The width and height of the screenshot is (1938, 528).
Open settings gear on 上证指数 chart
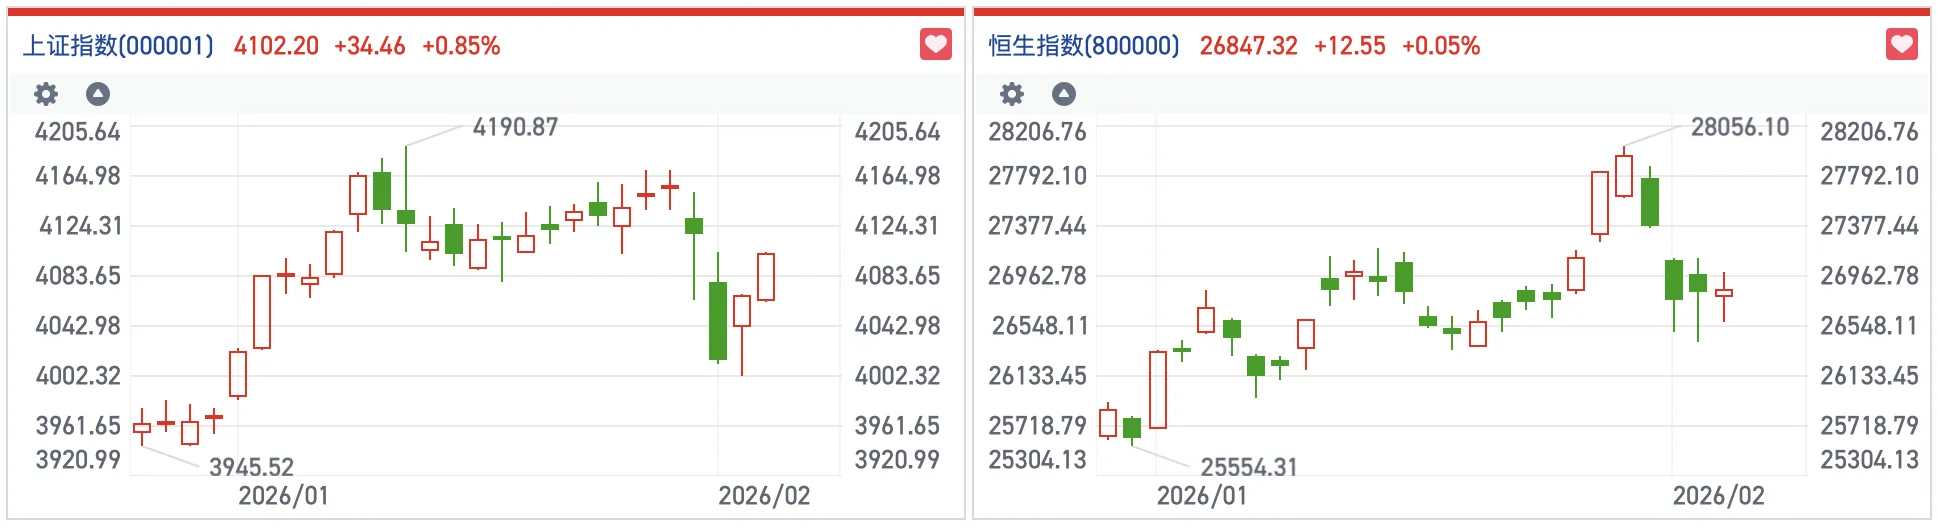point(46,94)
